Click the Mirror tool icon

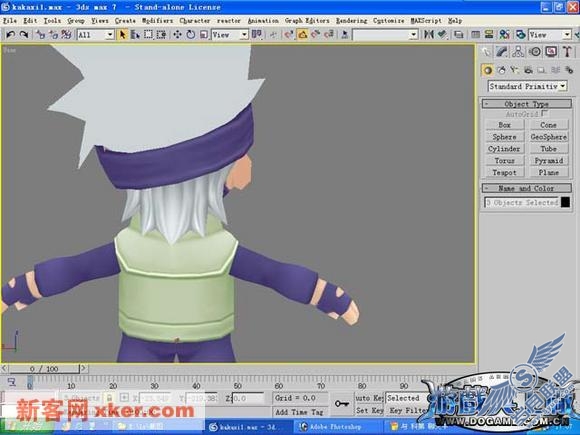pyautogui.click(x=428, y=34)
